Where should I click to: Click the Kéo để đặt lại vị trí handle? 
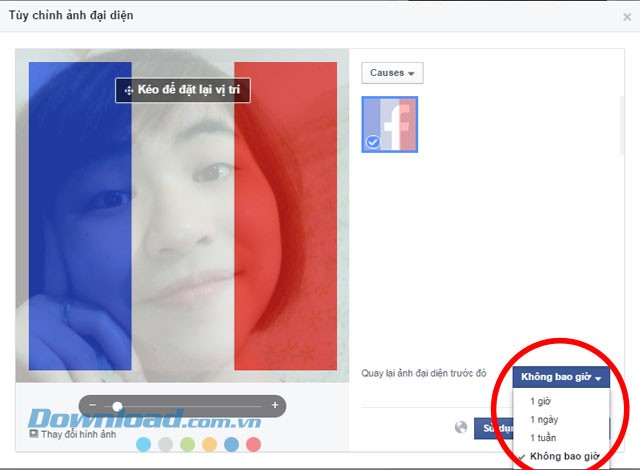183,90
